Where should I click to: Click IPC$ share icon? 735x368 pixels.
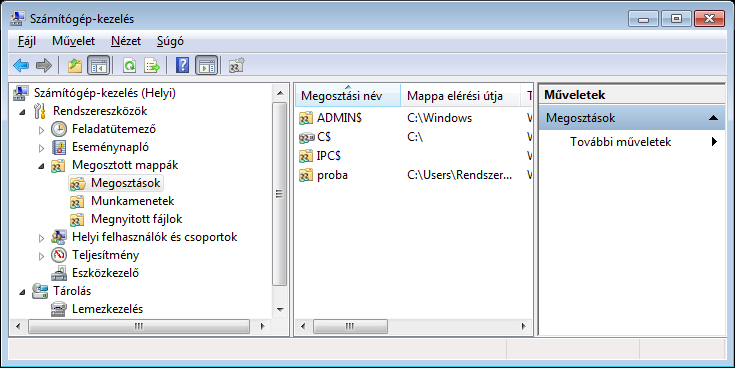tap(306, 156)
